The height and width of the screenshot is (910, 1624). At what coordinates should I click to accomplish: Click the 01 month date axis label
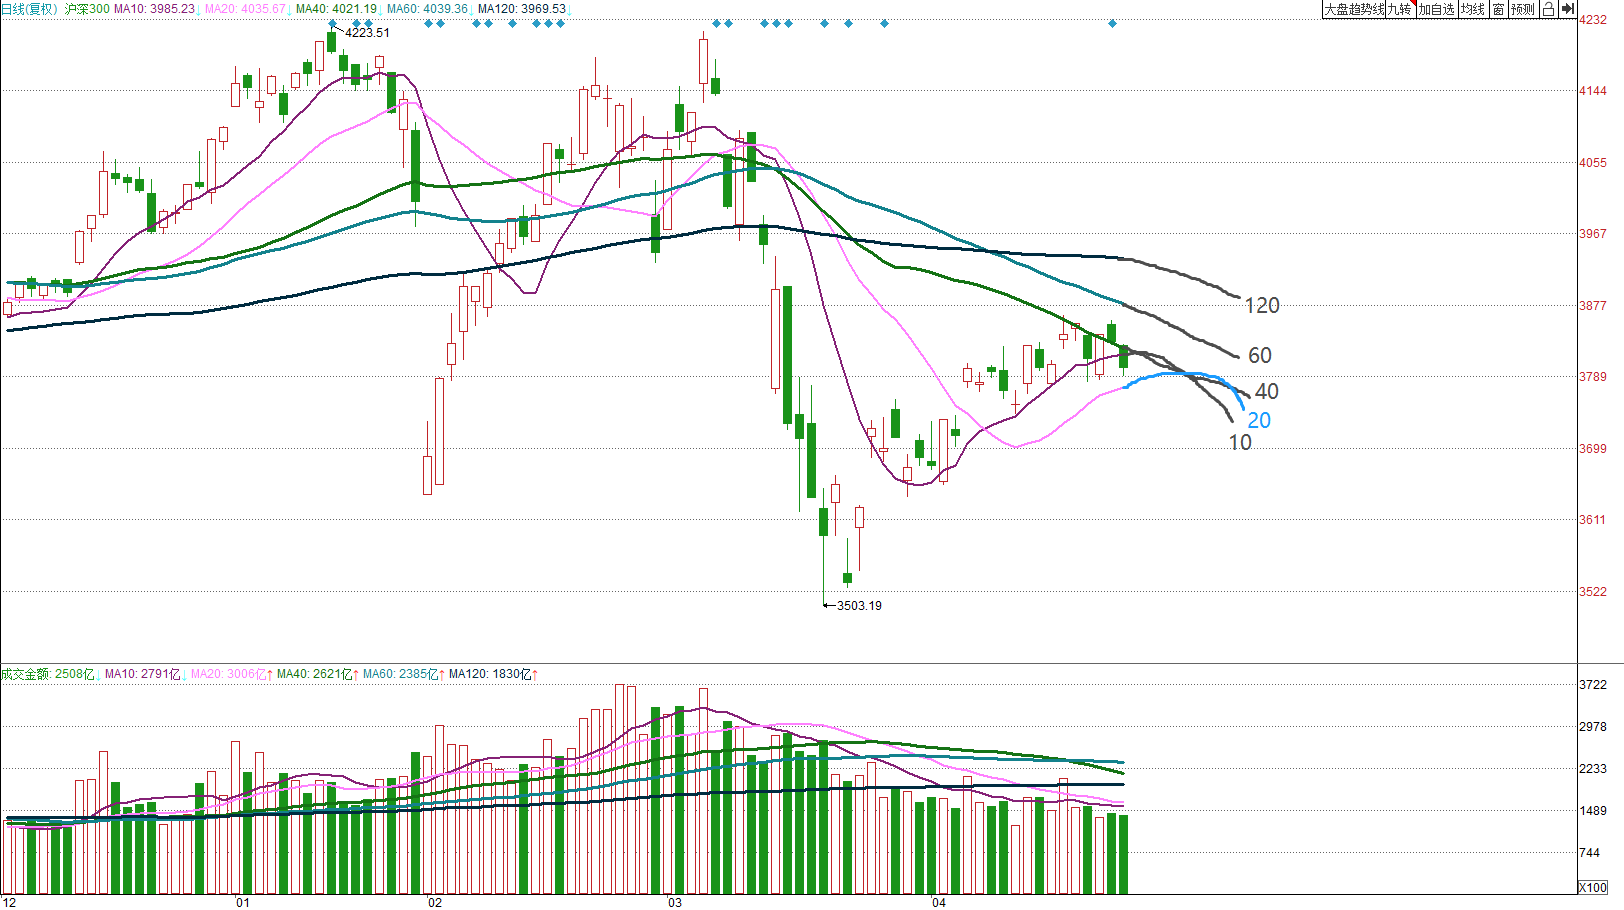(243, 903)
